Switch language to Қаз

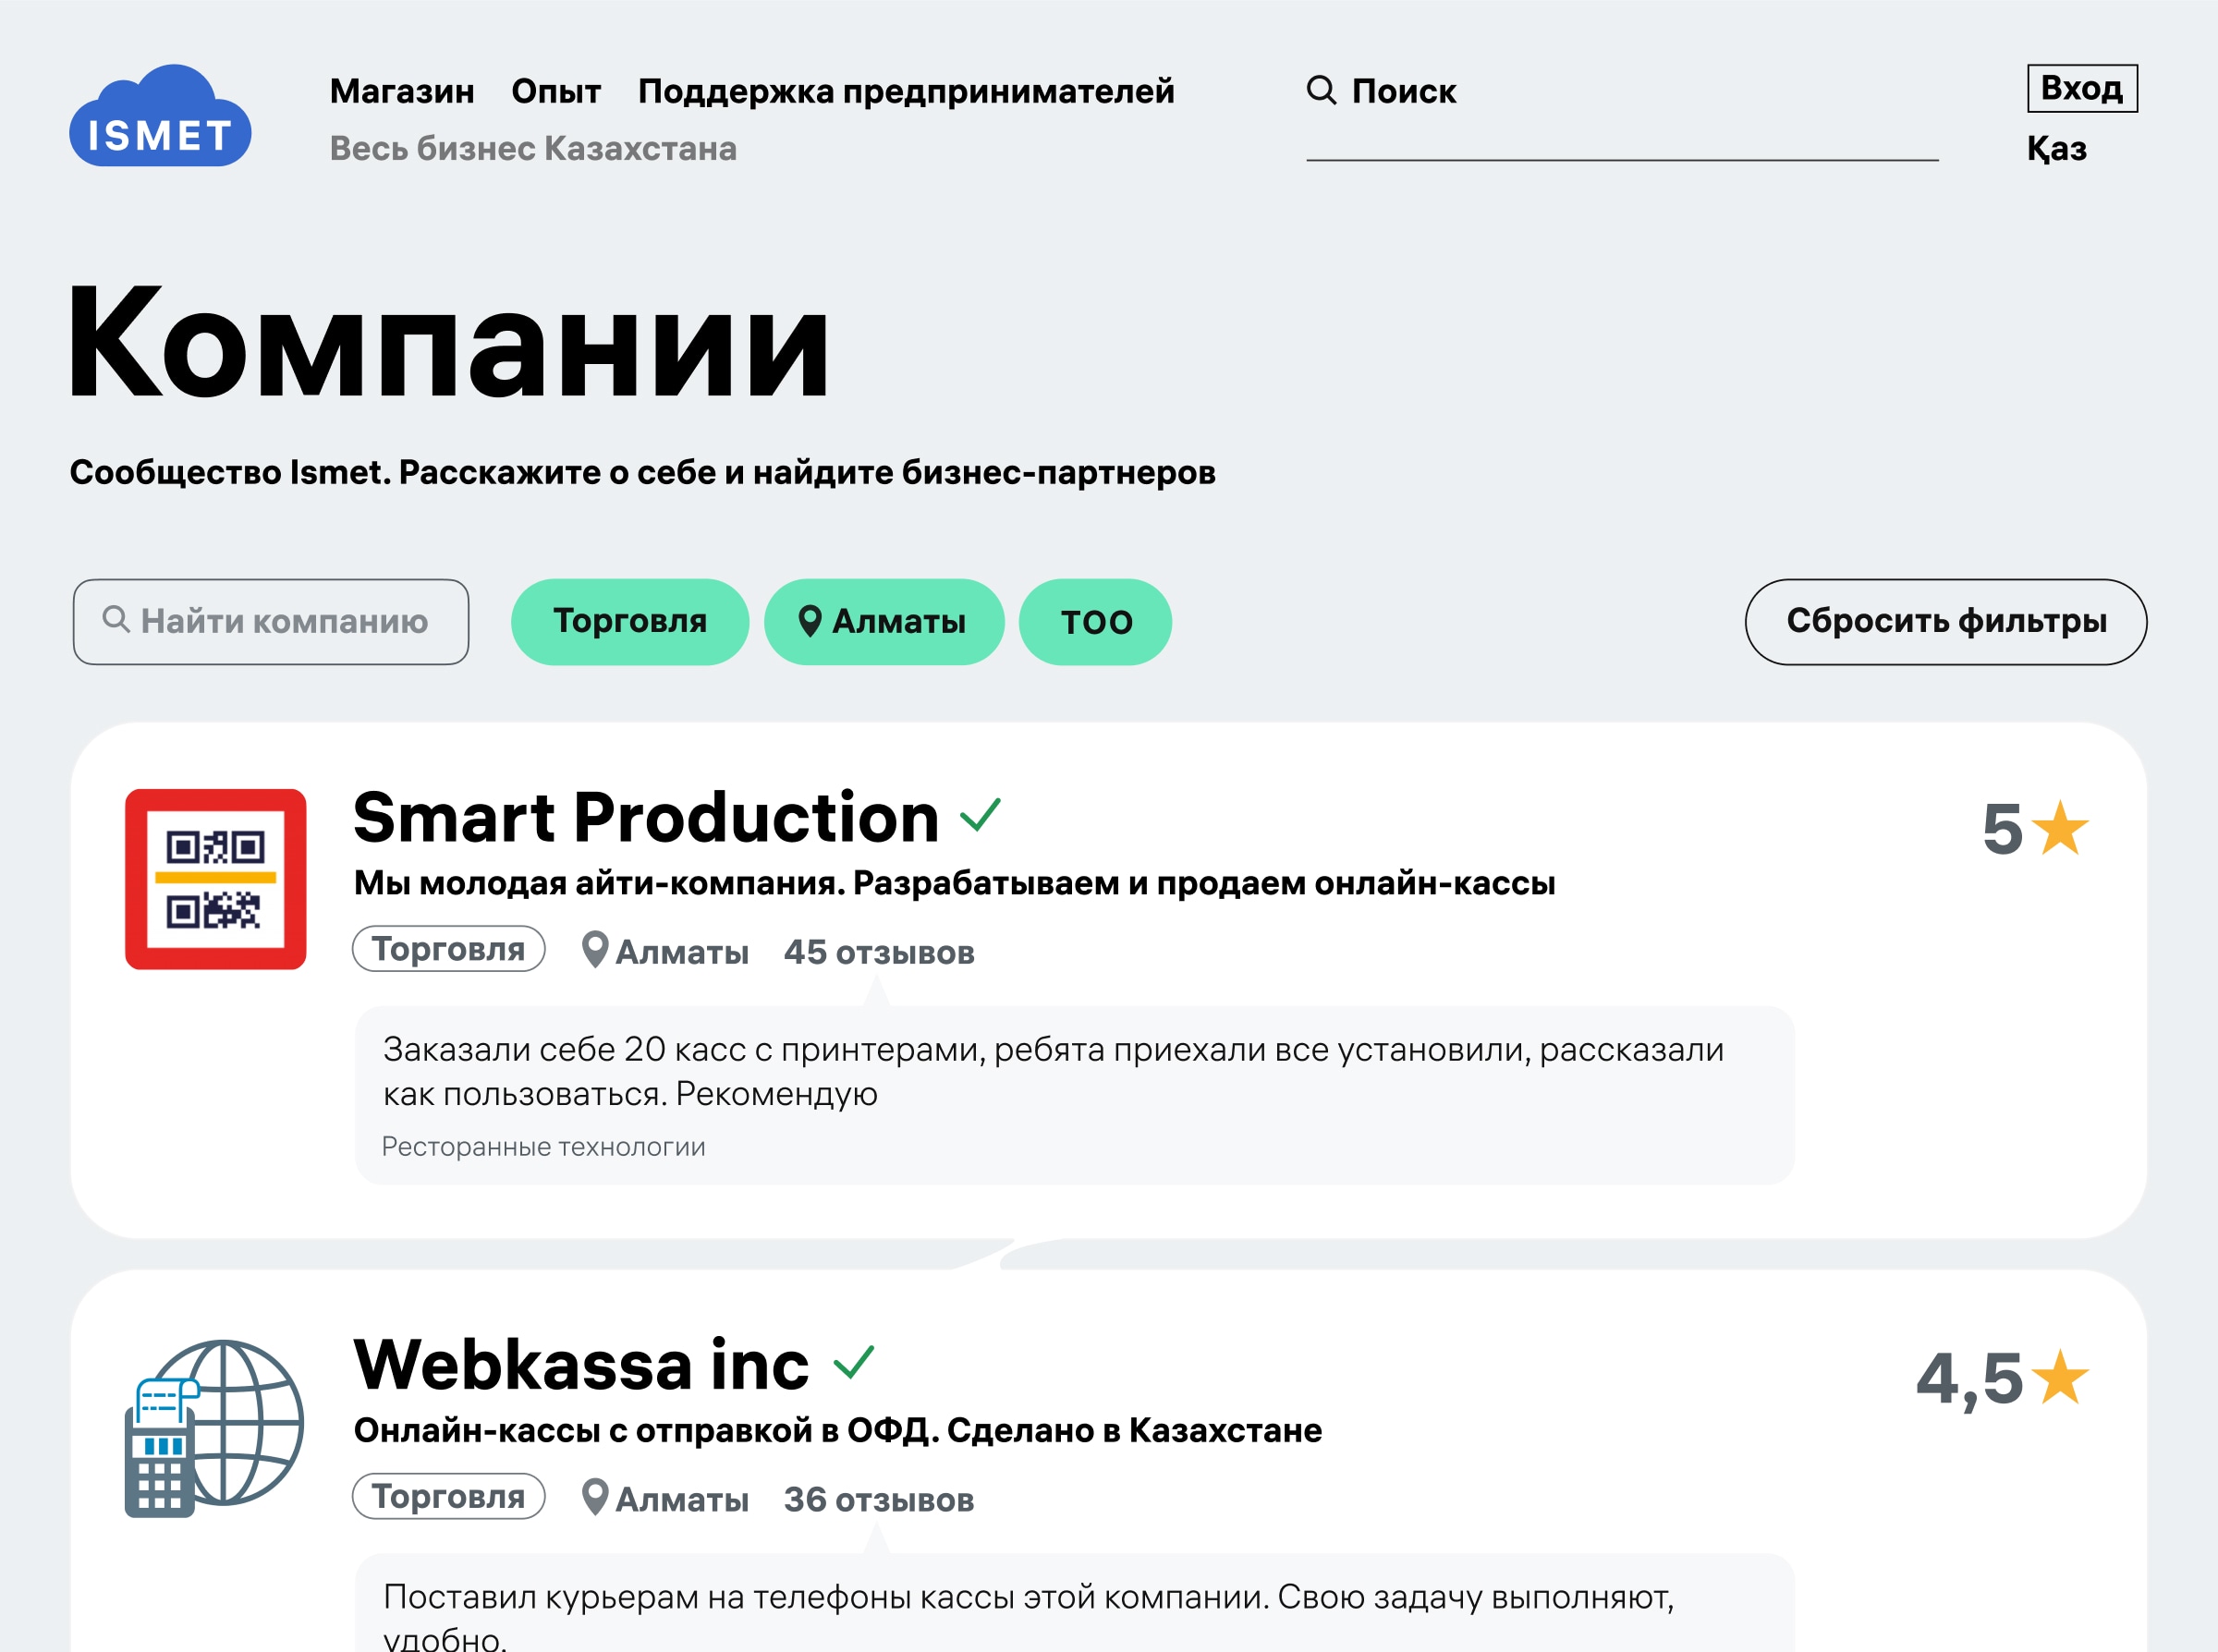click(2056, 149)
